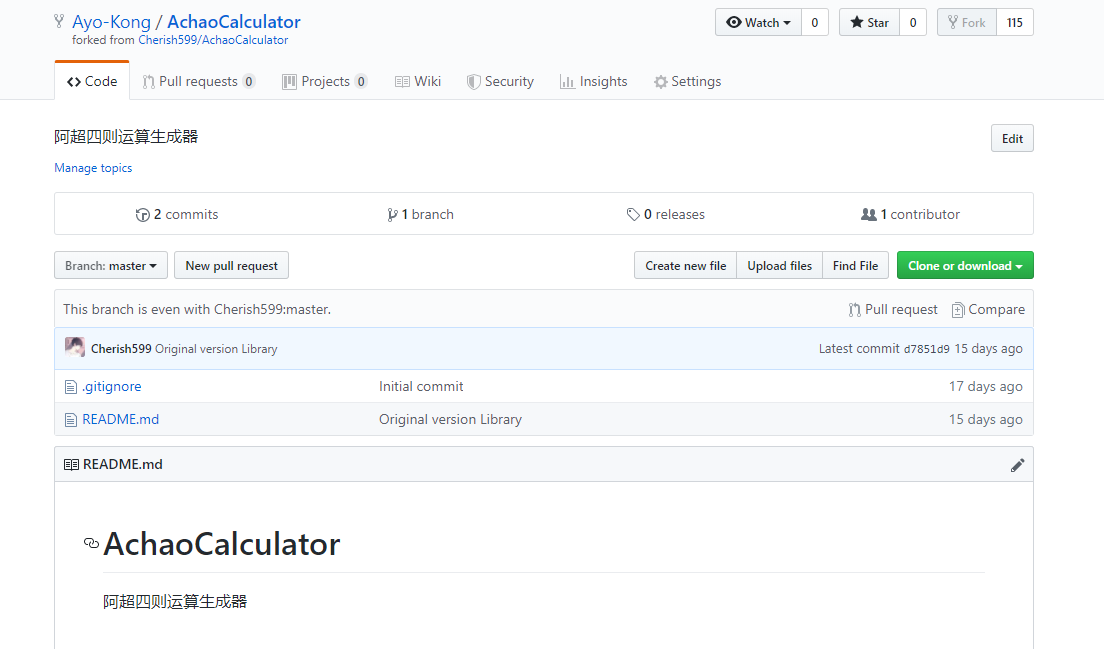Open the stargazers count next to Star
This screenshot has width=1104, height=649.
(x=912, y=23)
